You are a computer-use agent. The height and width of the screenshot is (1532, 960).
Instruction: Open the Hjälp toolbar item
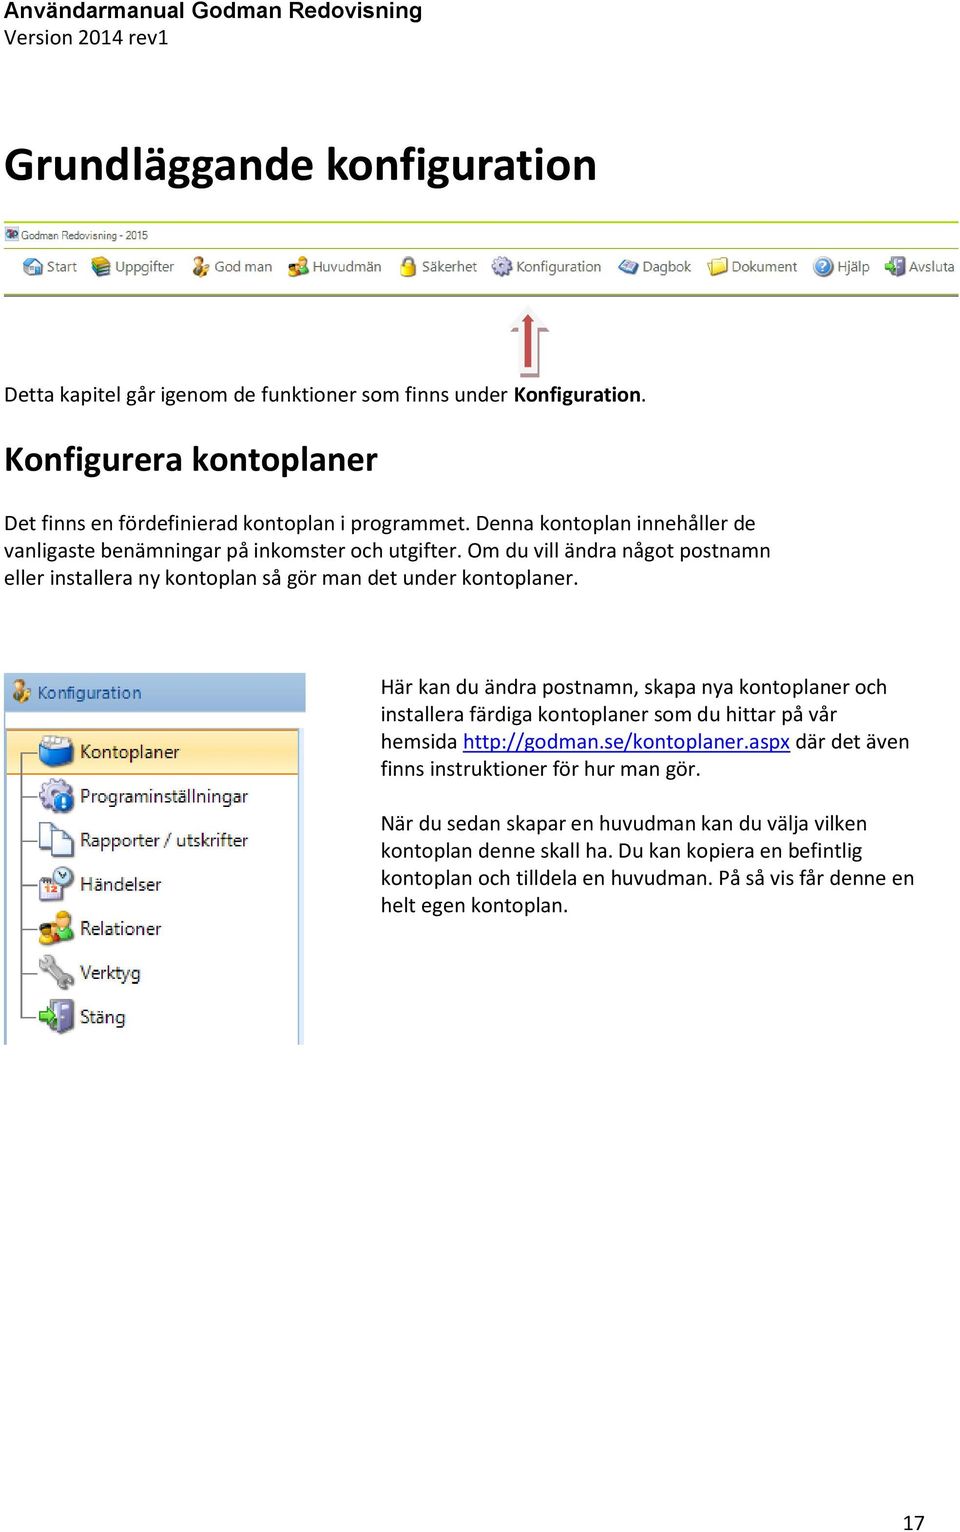pyautogui.click(x=853, y=267)
